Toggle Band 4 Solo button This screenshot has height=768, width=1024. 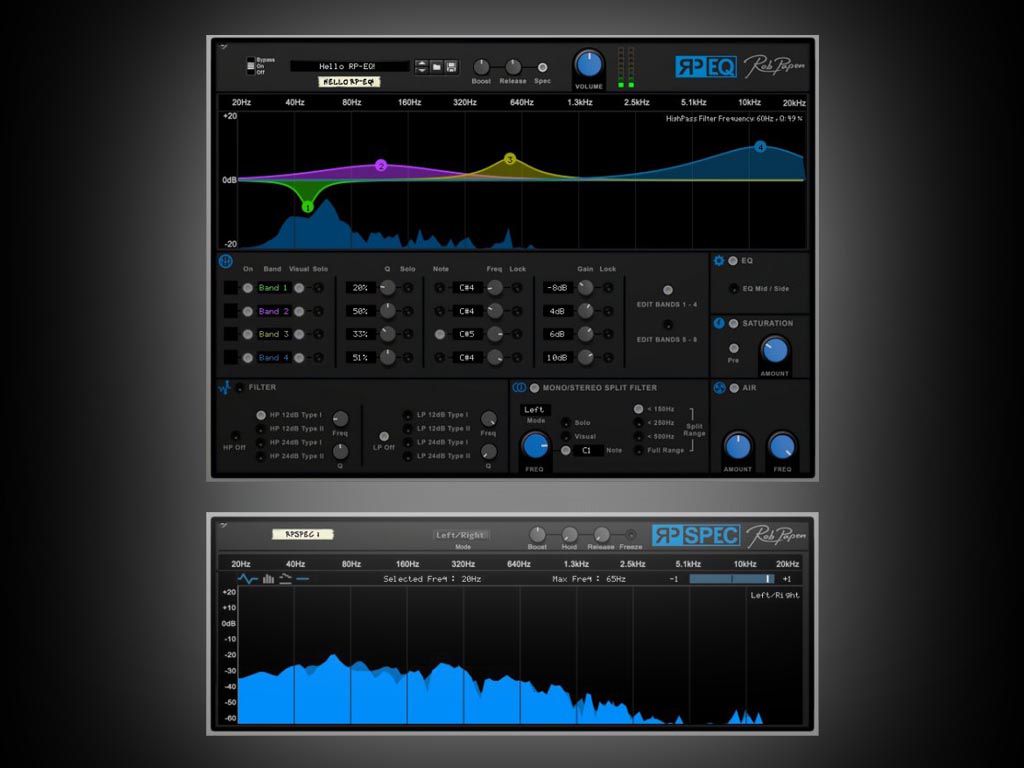point(318,358)
